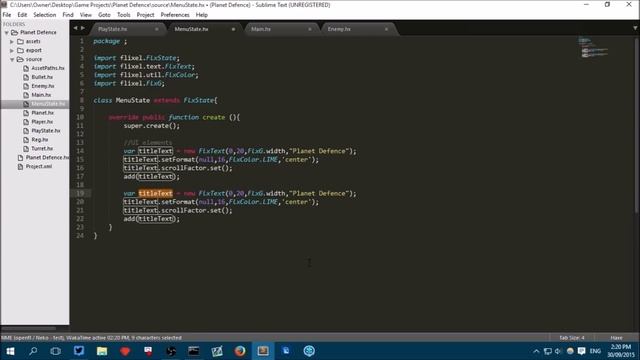
Task: Click line number 19 in the gutter
Action: (x=80, y=193)
